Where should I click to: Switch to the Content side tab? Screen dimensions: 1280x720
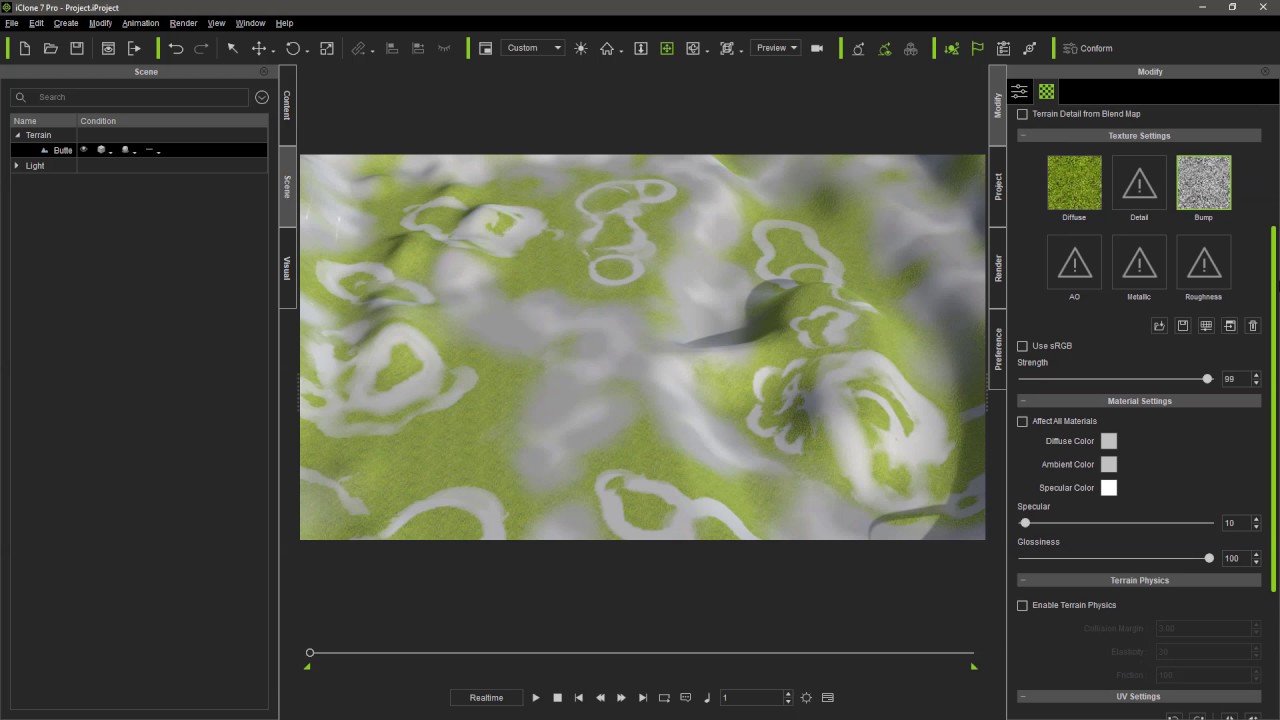pos(287,105)
